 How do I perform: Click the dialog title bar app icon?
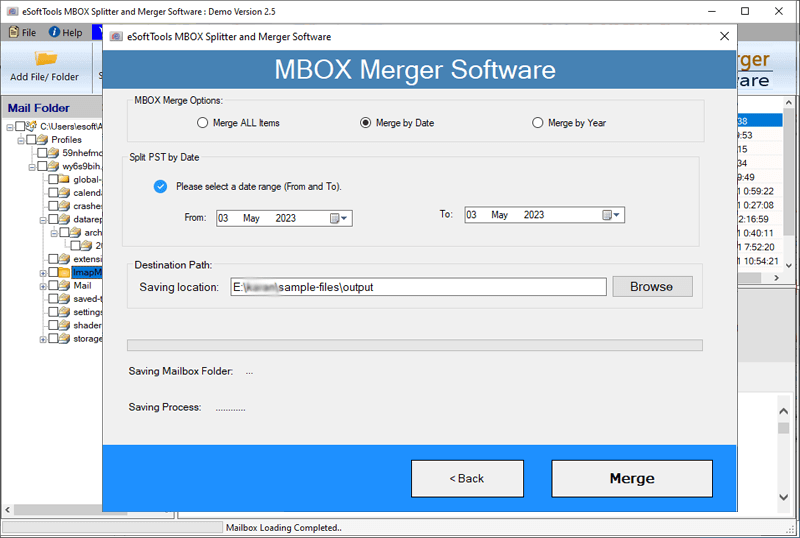click(x=116, y=37)
